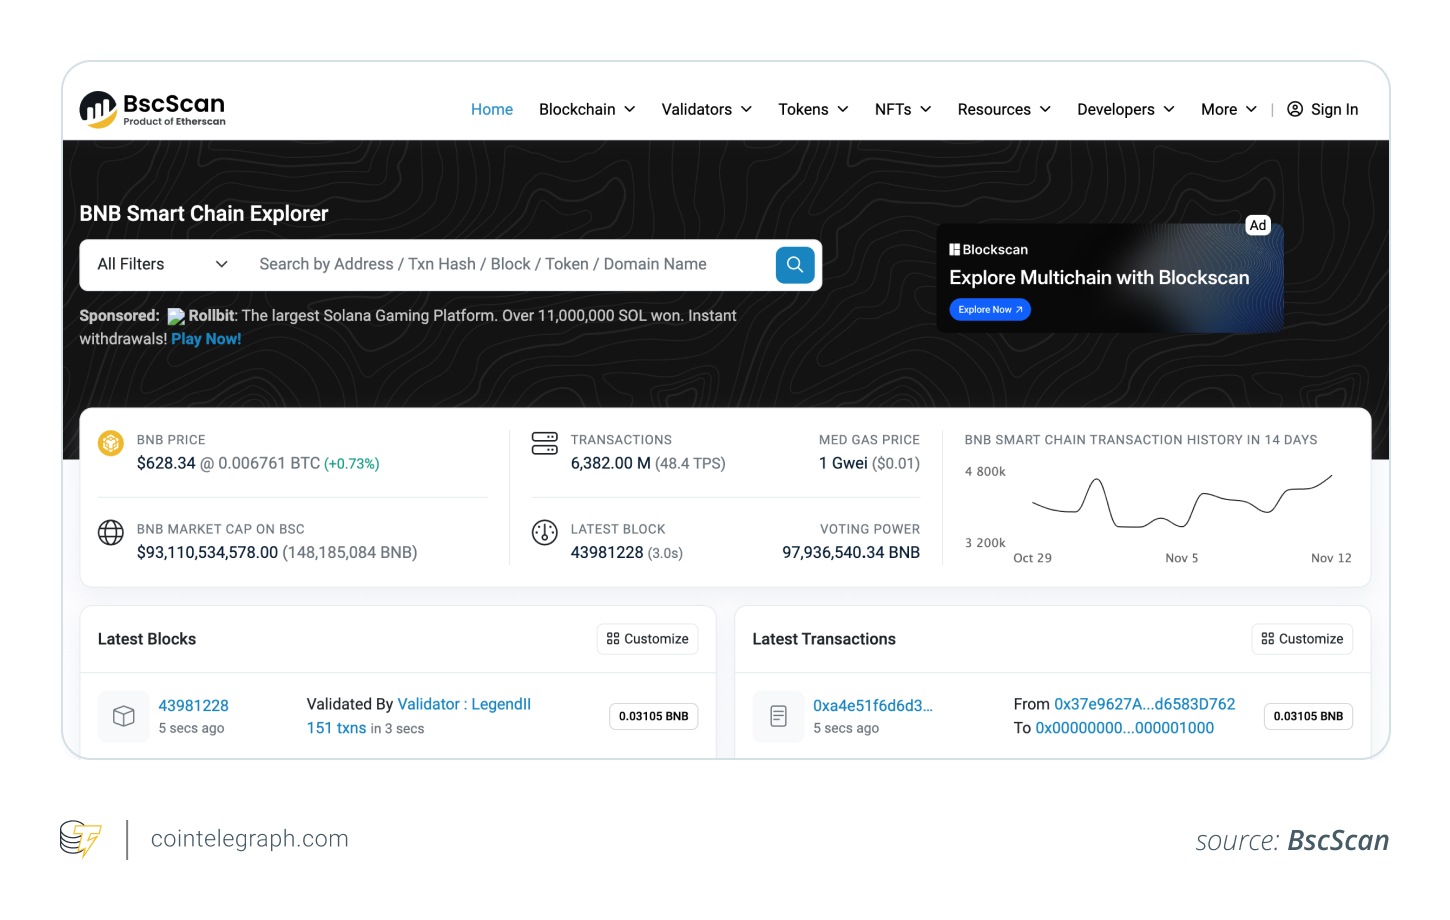Click the Sign In user icon
The image size is (1450, 920).
click(x=1295, y=109)
